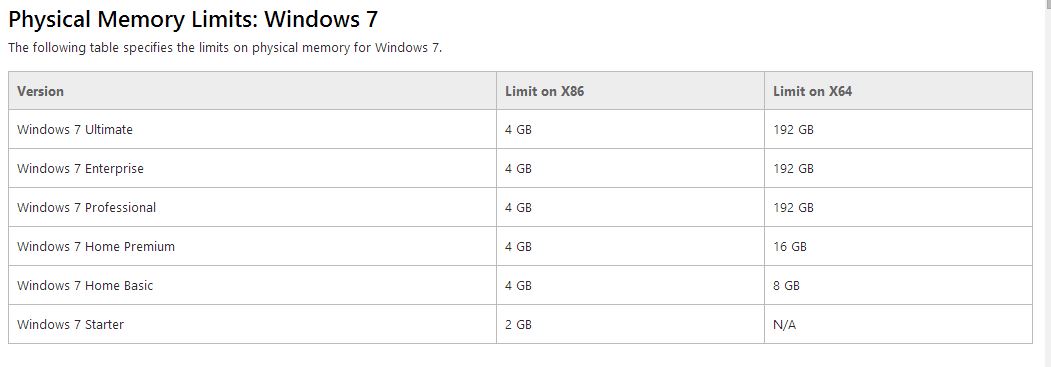
Task: Click the Windows 7 Professional row label
Action: point(86,208)
